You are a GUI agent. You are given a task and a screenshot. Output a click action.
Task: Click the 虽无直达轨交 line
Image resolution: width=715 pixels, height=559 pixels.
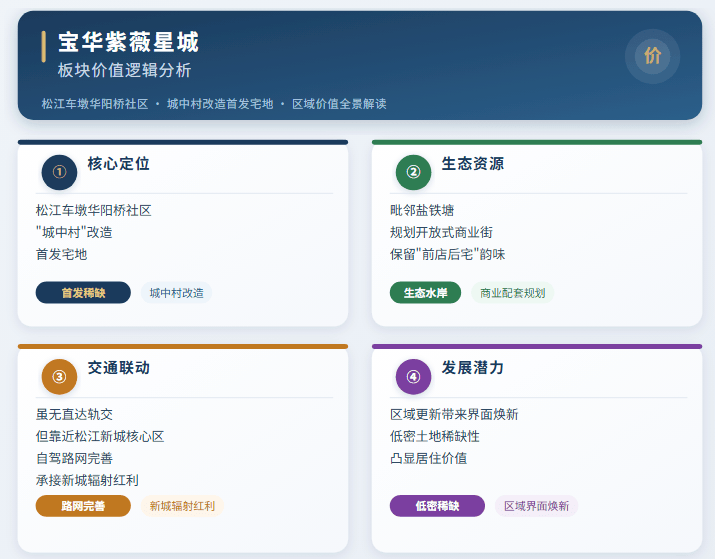(x=74, y=414)
